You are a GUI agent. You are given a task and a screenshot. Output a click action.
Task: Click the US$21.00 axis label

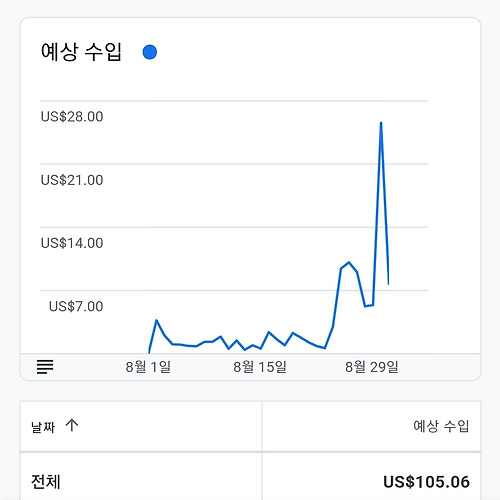72,180
